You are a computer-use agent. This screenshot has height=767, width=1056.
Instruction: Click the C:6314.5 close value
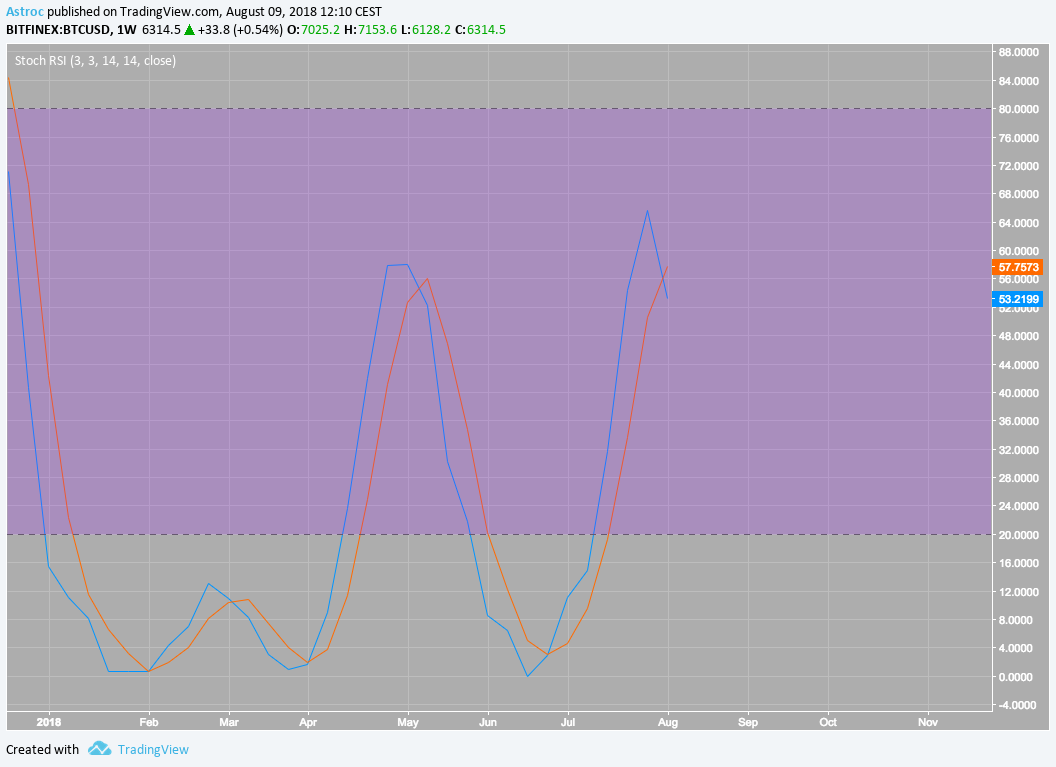pyautogui.click(x=480, y=30)
